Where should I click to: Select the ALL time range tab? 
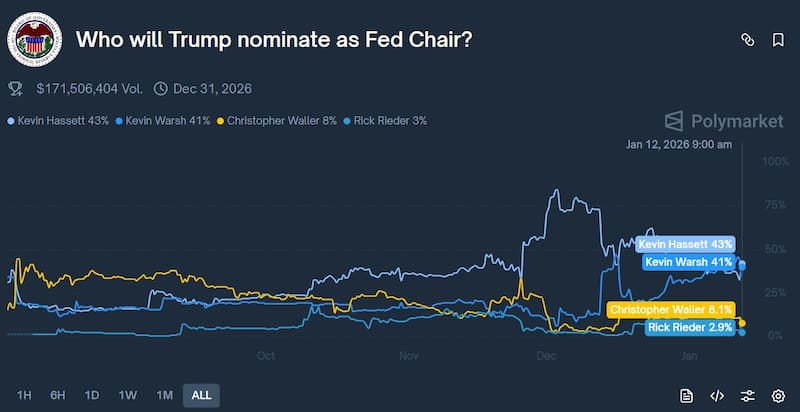(x=201, y=395)
